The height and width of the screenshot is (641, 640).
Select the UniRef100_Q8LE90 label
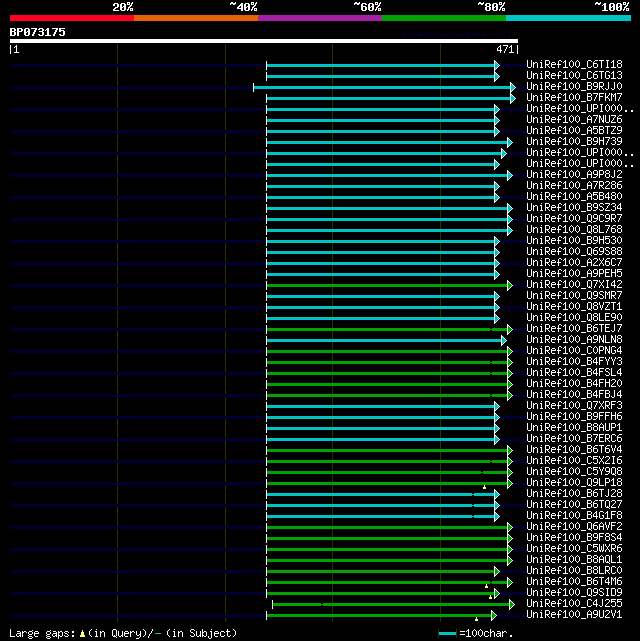tap(574, 318)
